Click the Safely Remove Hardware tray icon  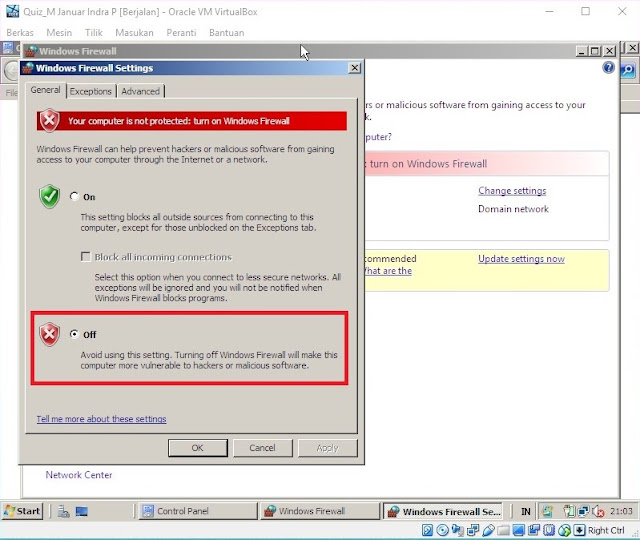(569, 511)
